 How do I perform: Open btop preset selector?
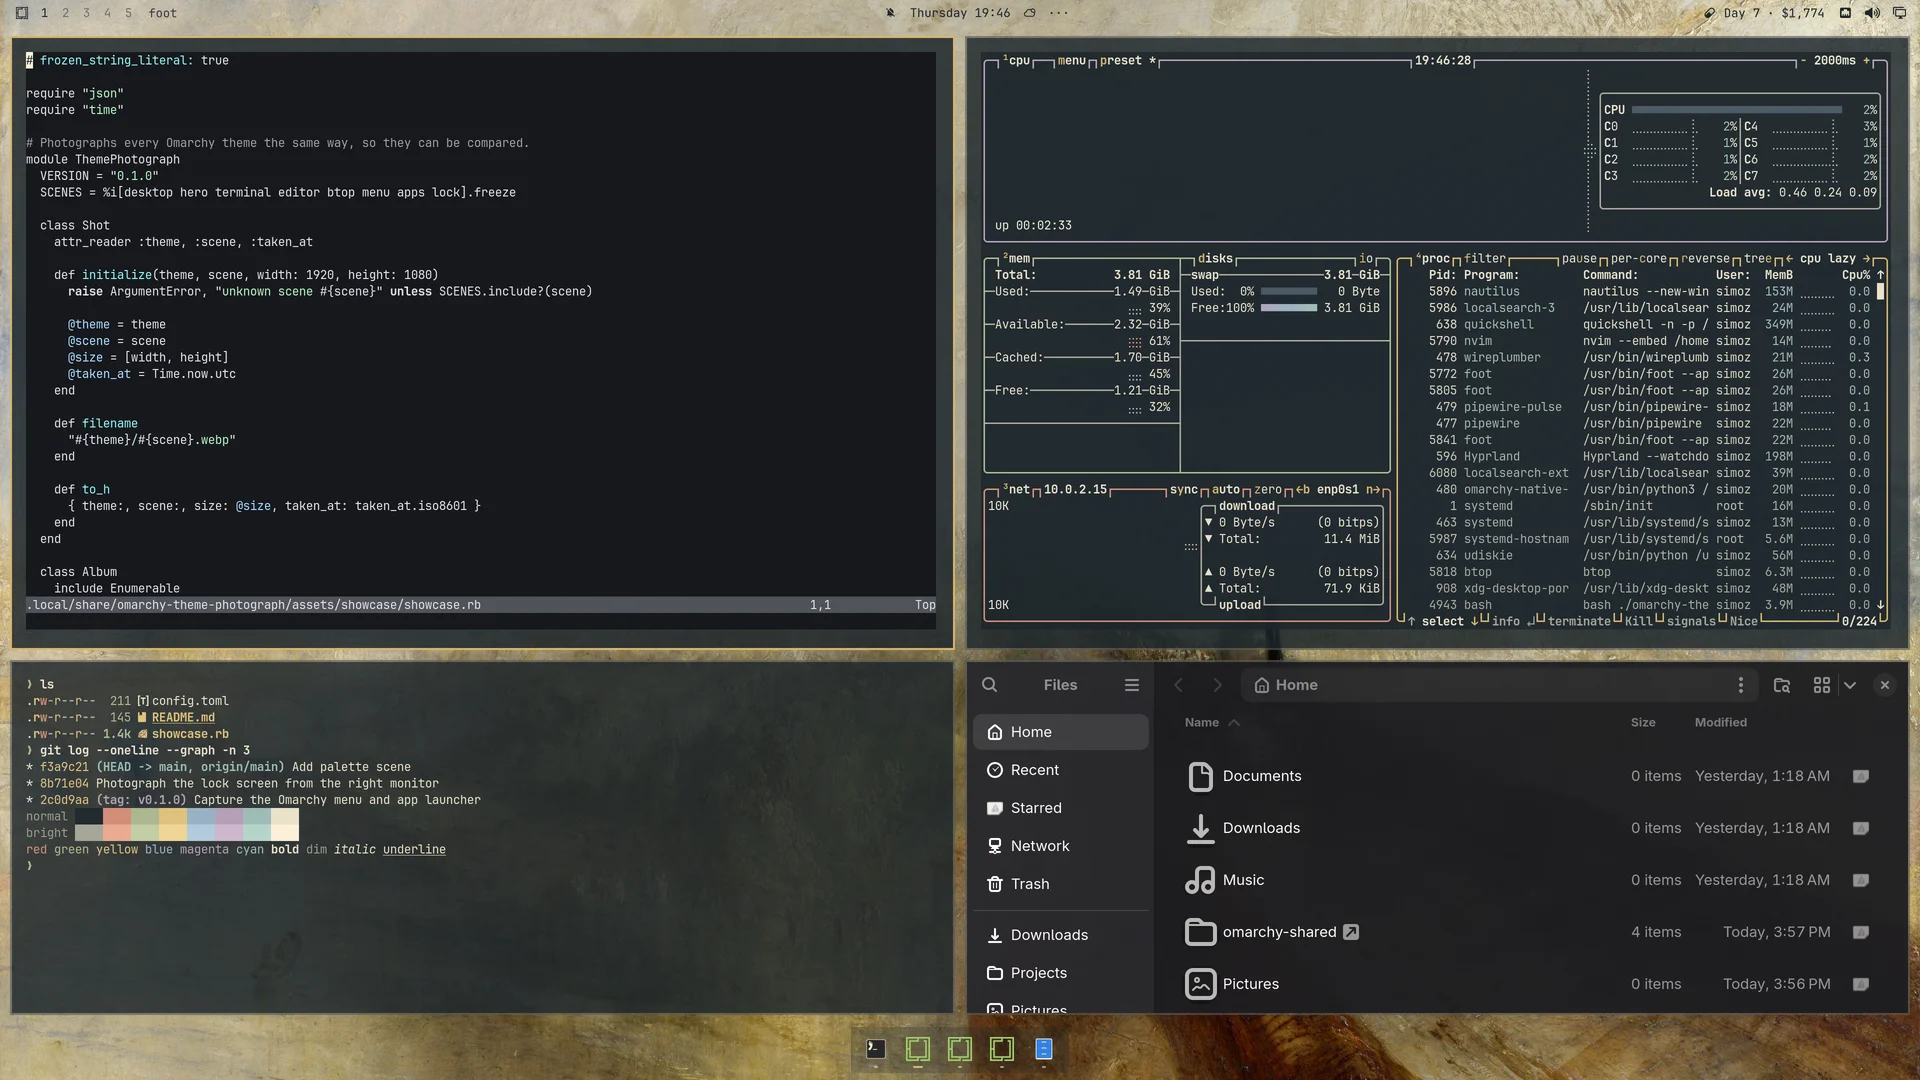[x=1128, y=61]
